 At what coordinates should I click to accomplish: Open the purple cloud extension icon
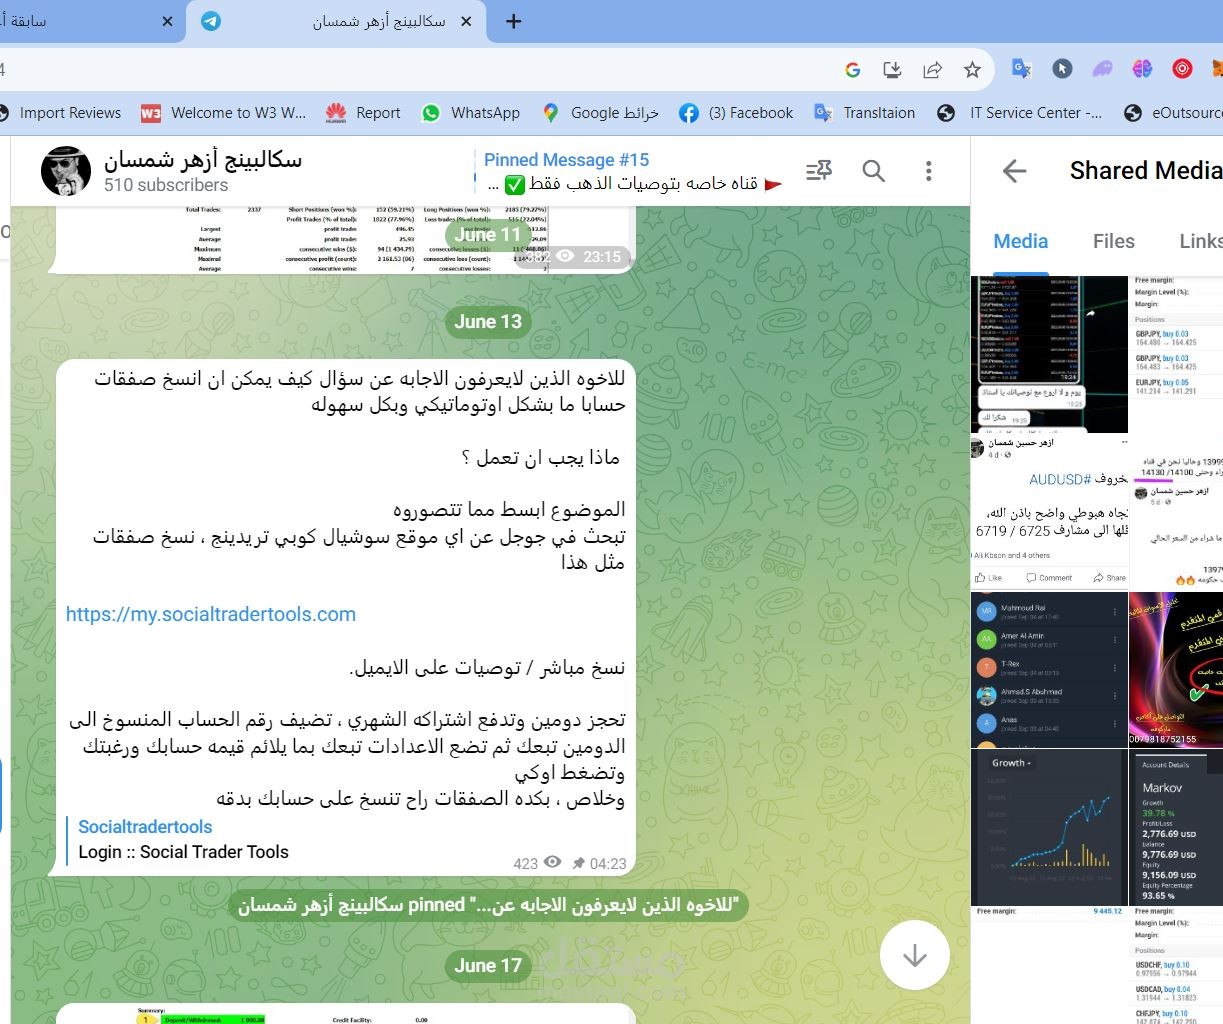pos(1102,69)
